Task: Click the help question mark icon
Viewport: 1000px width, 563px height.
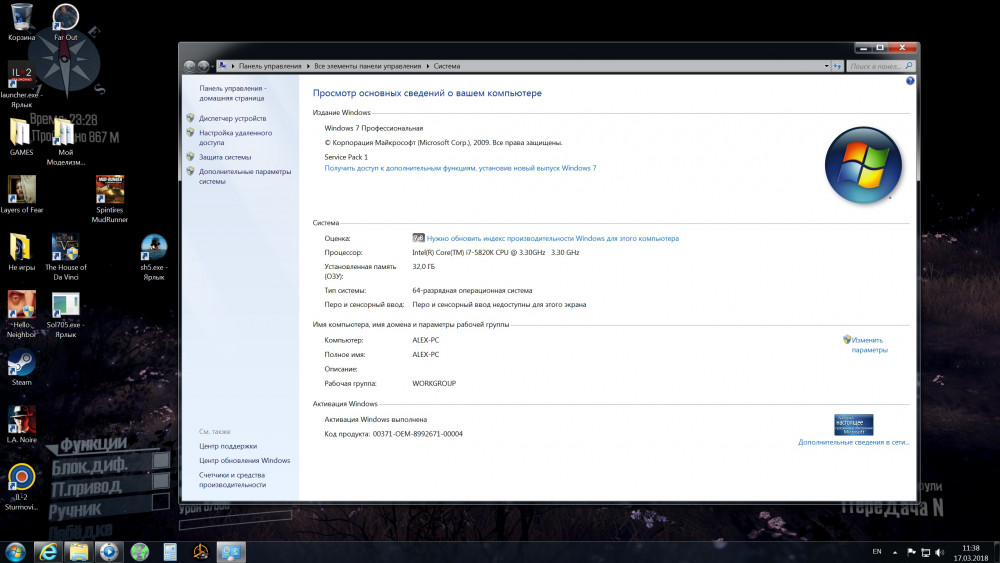Action: (x=910, y=80)
